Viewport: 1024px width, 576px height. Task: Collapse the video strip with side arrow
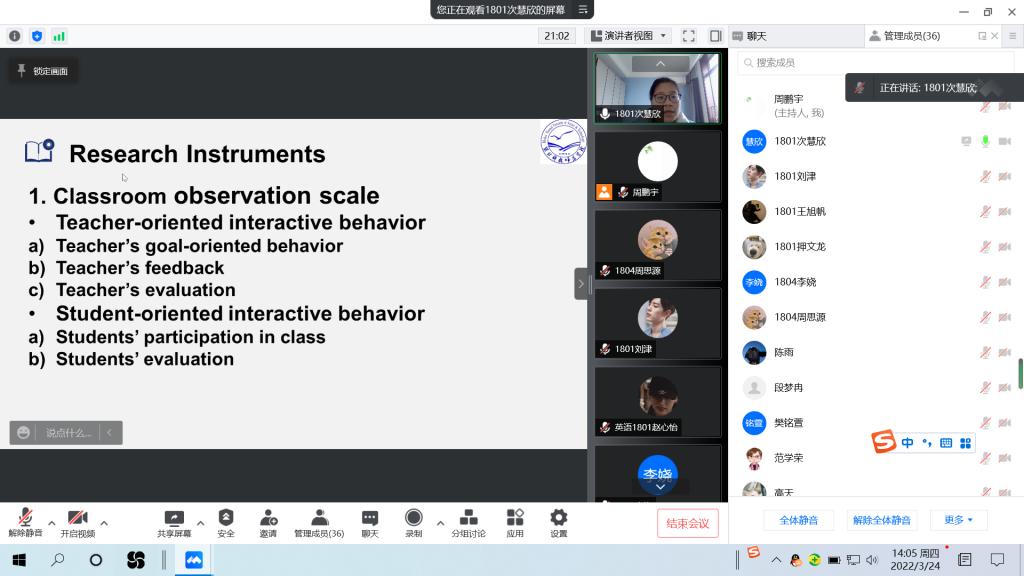click(x=581, y=284)
